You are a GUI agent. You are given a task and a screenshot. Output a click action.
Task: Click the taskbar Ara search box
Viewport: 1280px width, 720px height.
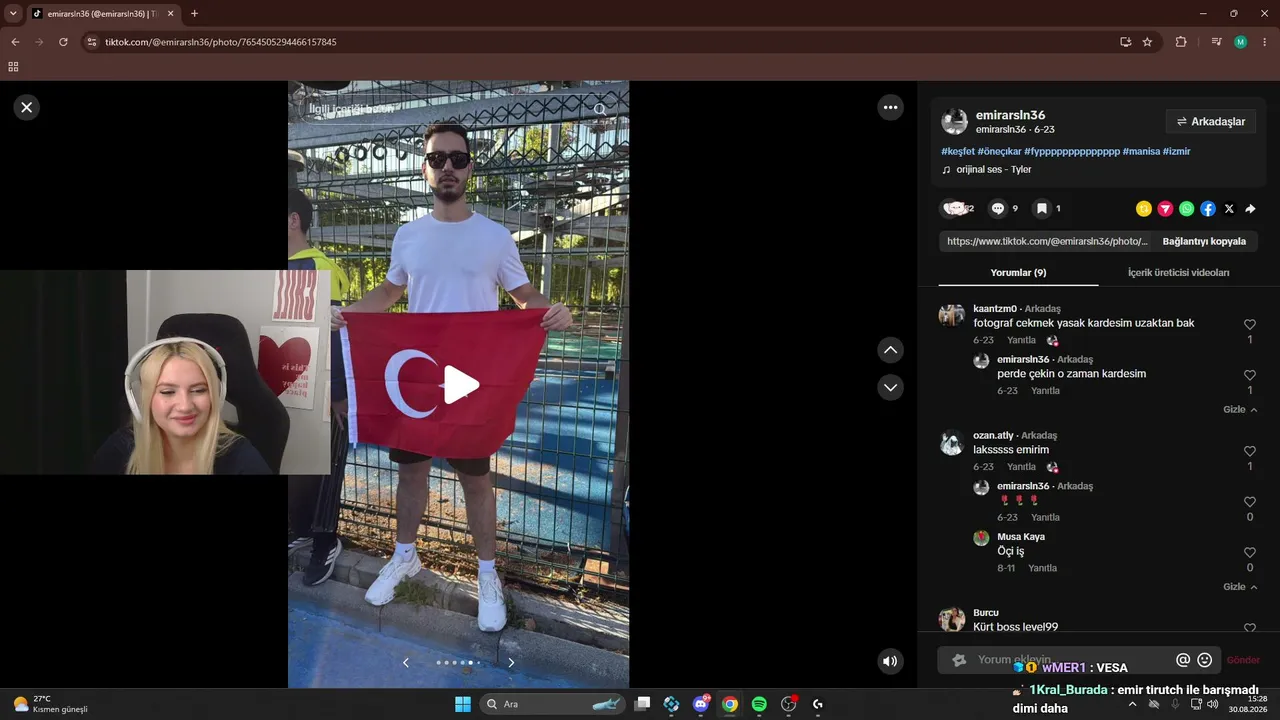553,704
